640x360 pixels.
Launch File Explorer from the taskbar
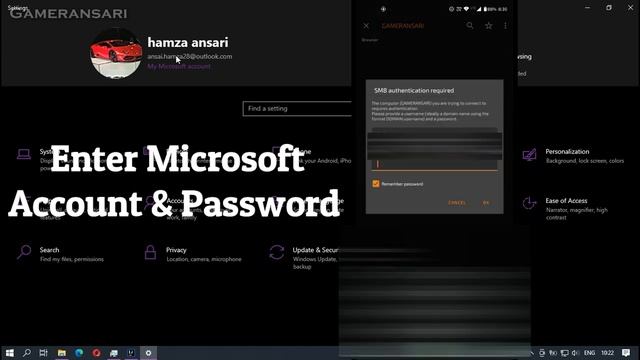point(62,353)
